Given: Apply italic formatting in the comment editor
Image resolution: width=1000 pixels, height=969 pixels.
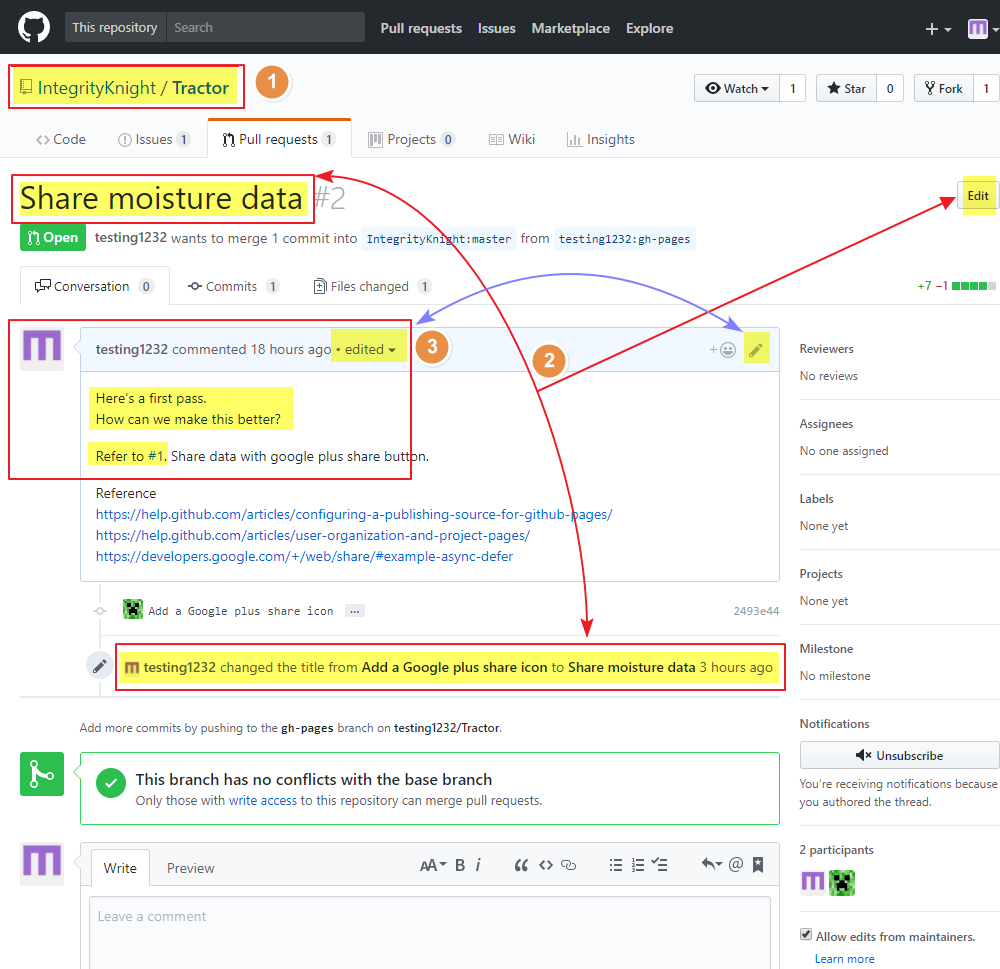Looking at the screenshot, I should click(481, 866).
